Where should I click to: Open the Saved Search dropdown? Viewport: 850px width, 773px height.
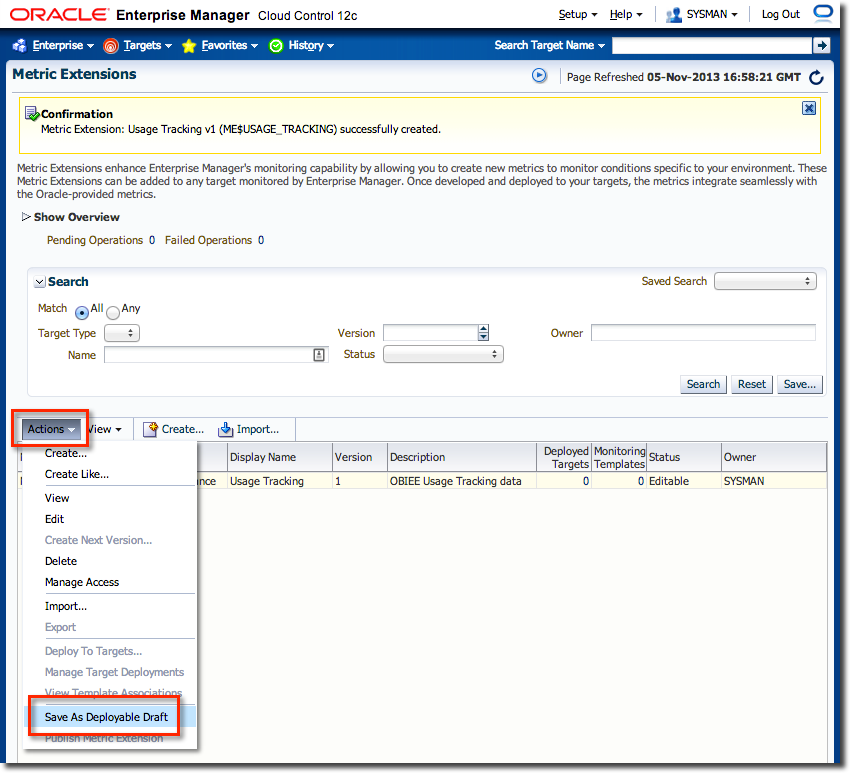click(765, 281)
